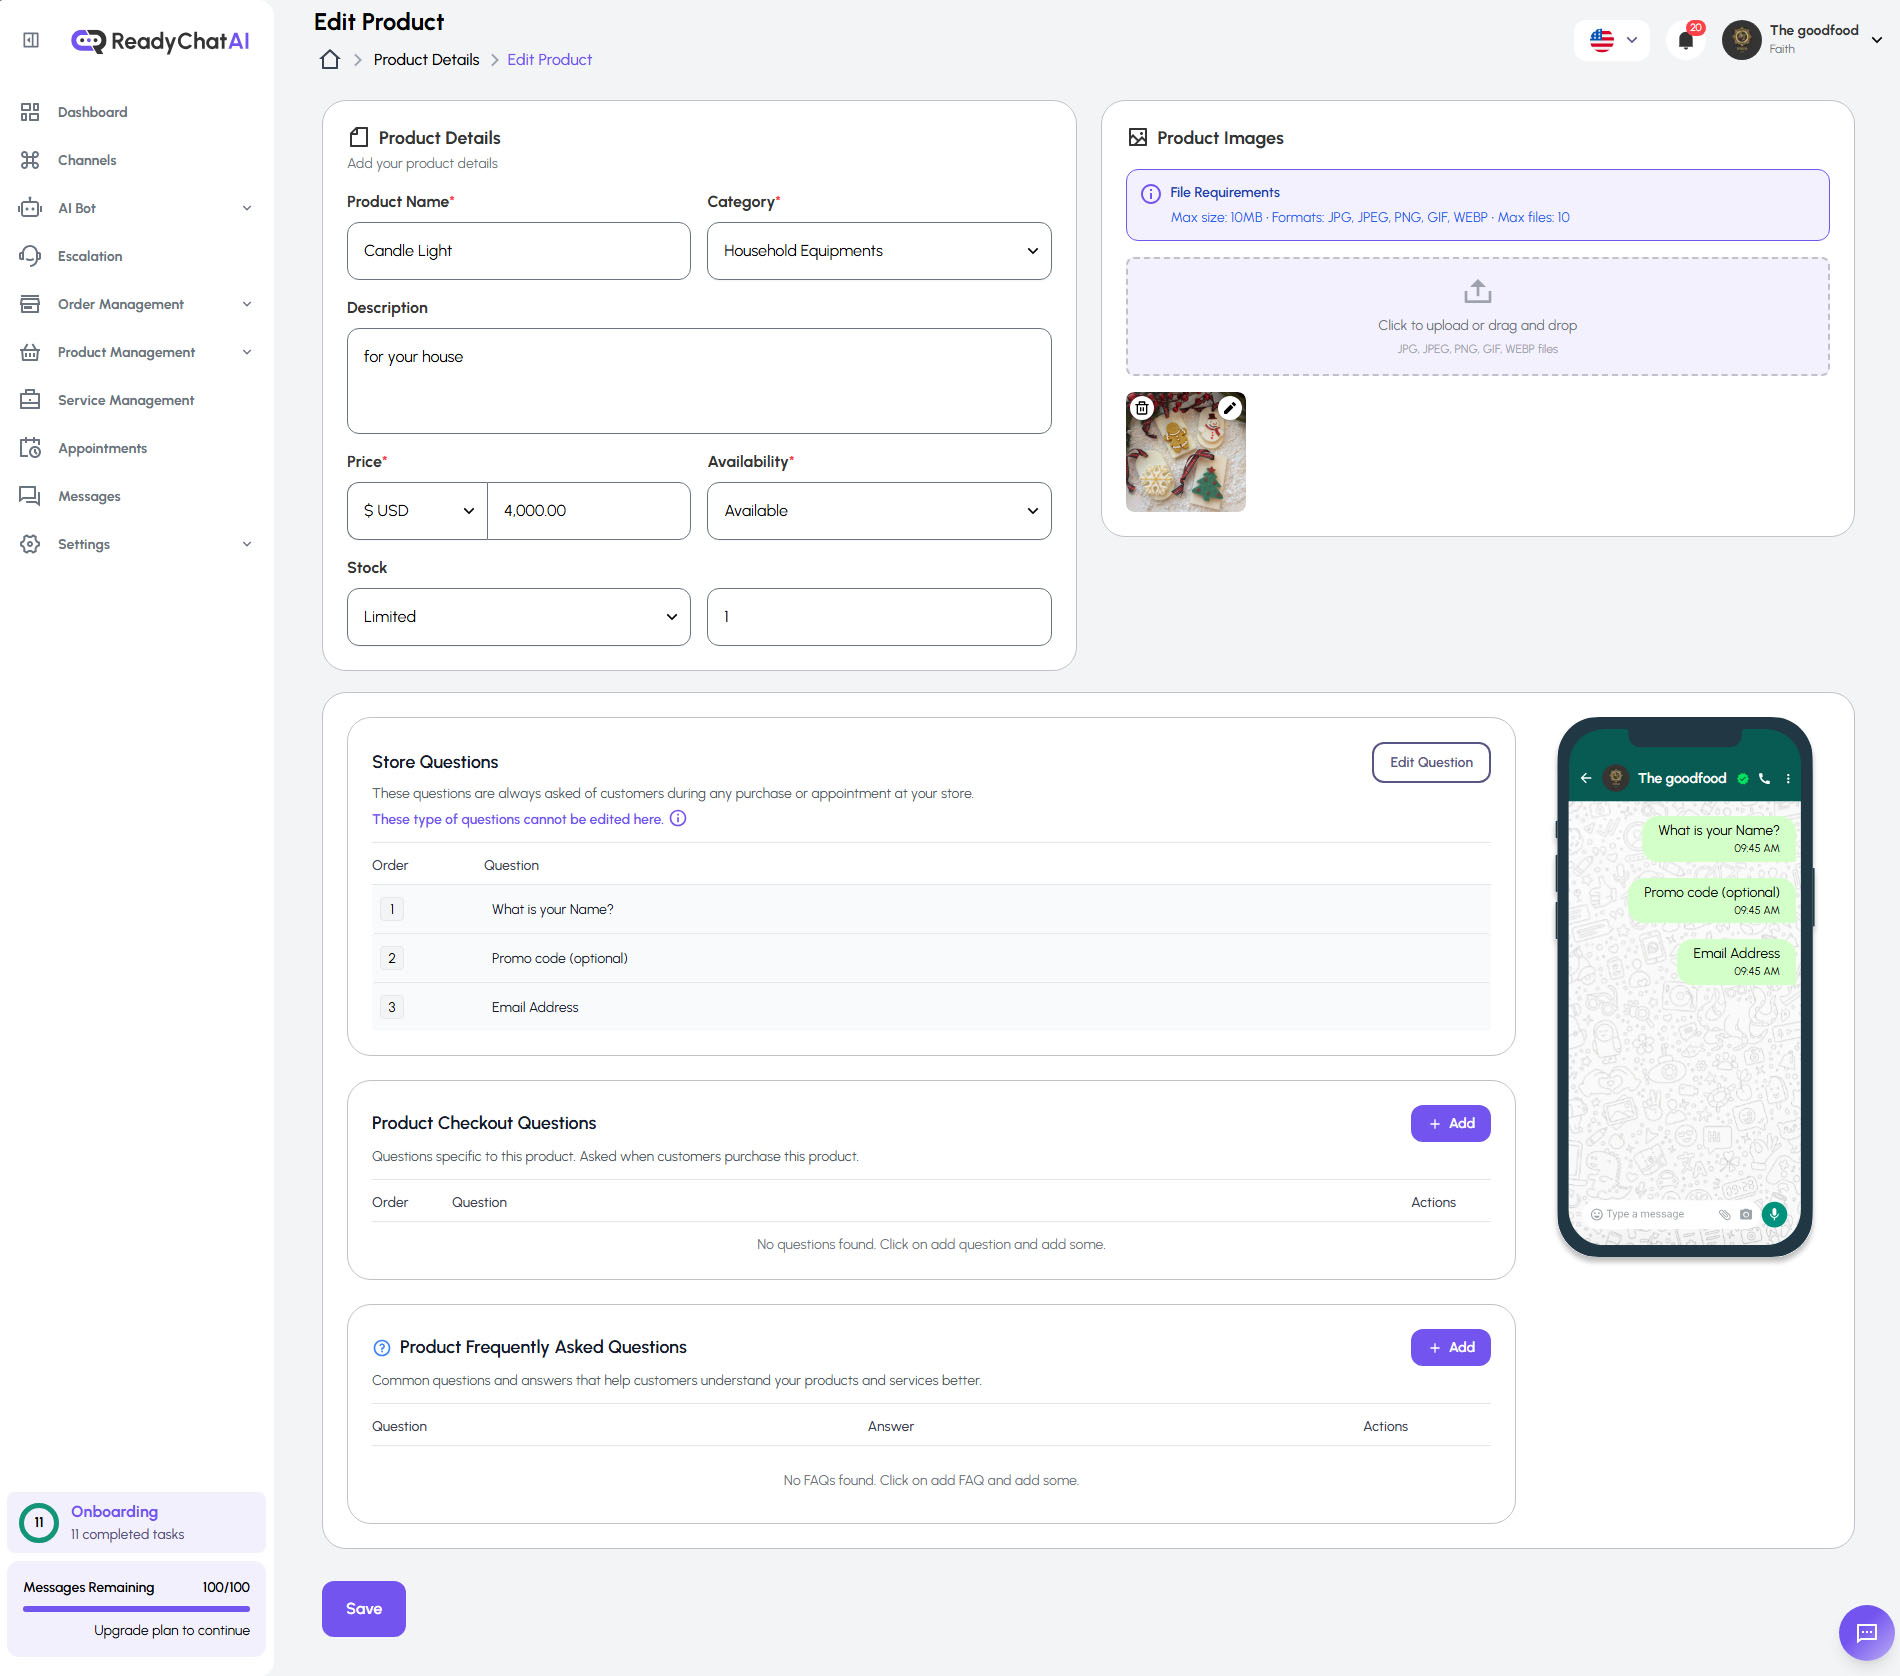The height and width of the screenshot is (1676, 1900).
Task: Expand the Settings section chevron
Action: coord(247,544)
